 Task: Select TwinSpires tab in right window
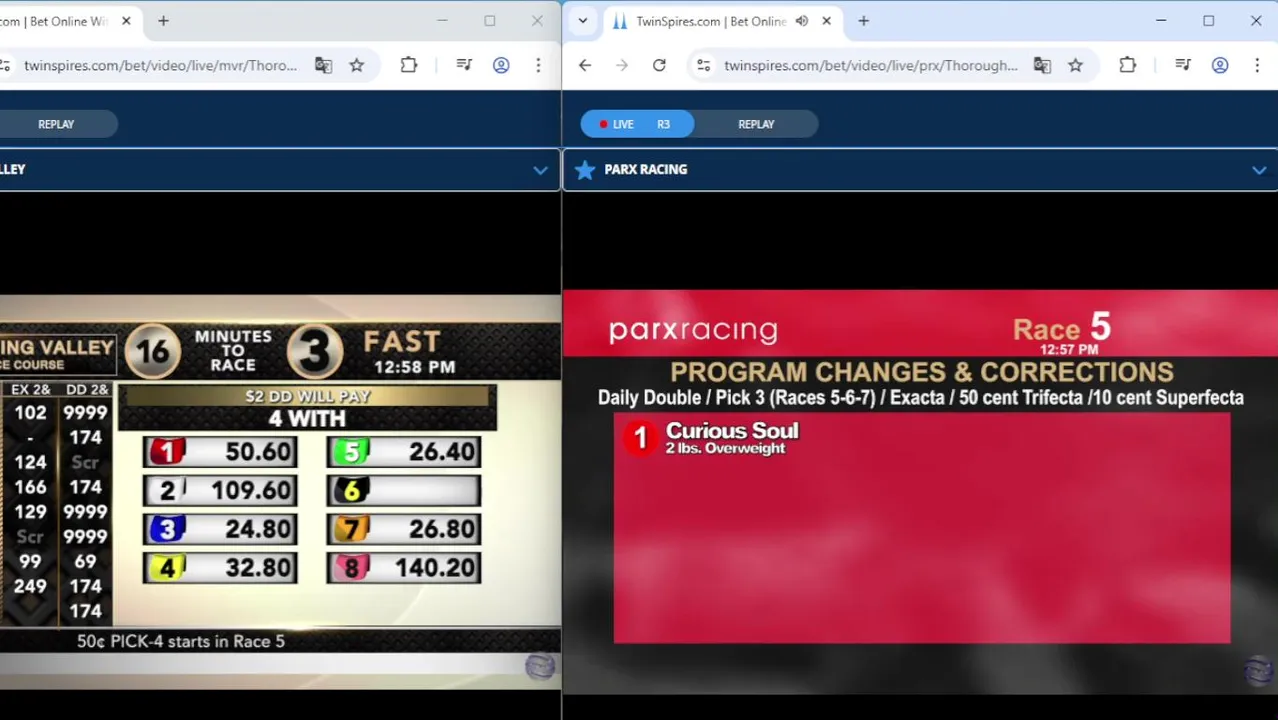coord(710,21)
